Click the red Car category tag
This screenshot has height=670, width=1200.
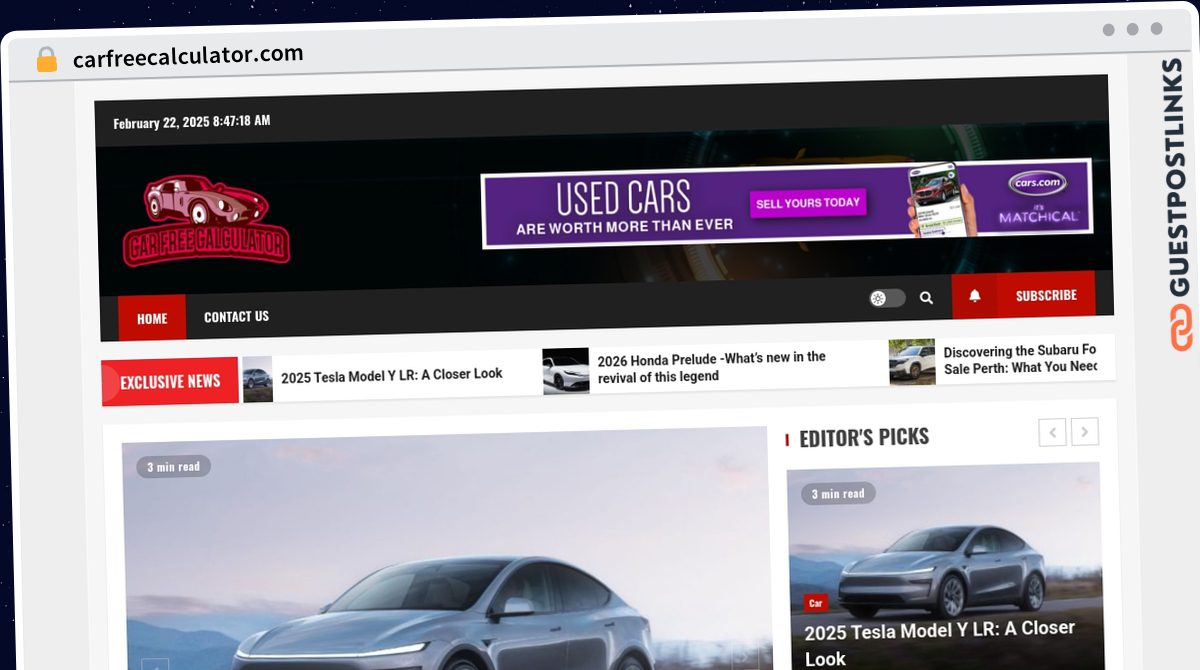click(816, 603)
